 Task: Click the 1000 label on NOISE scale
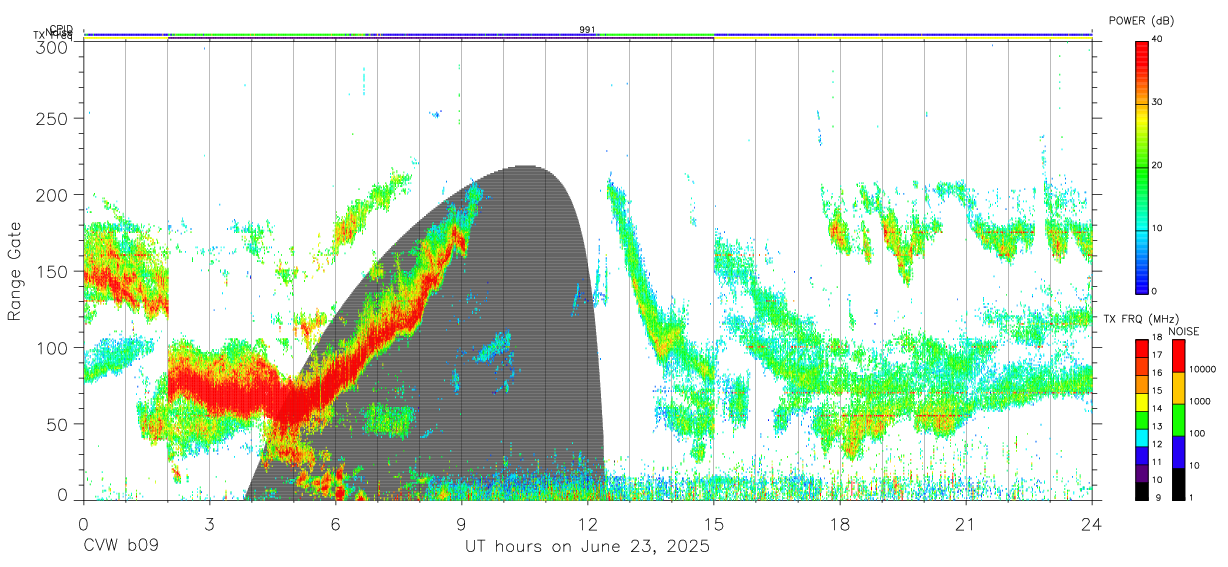pos(1199,401)
